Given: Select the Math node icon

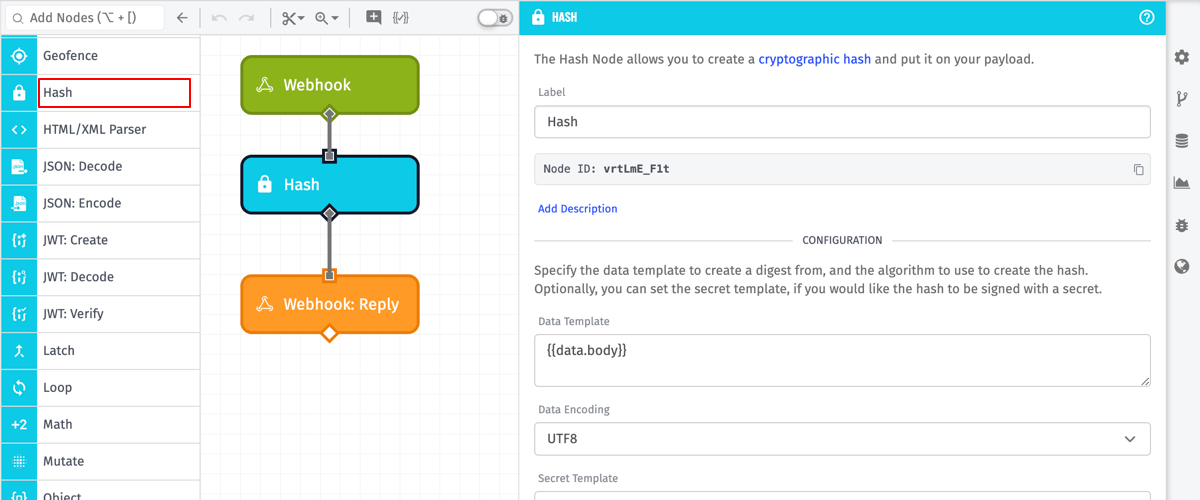Looking at the screenshot, I should coord(19,426).
